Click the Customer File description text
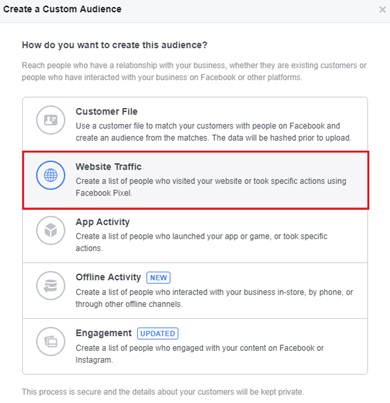Image resolution: width=390 pixels, height=403 pixels. pyautogui.click(x=213, y=132)
